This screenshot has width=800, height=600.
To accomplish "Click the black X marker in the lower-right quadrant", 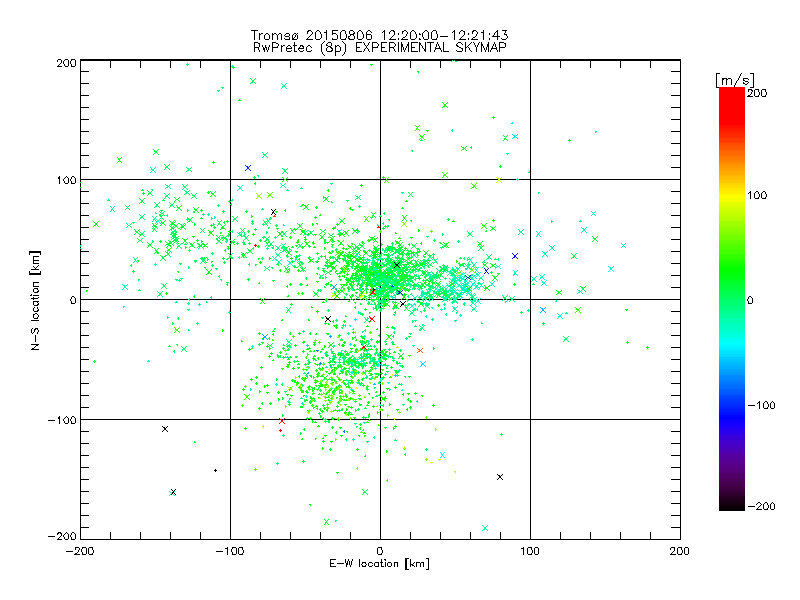I will click(500, 477).
